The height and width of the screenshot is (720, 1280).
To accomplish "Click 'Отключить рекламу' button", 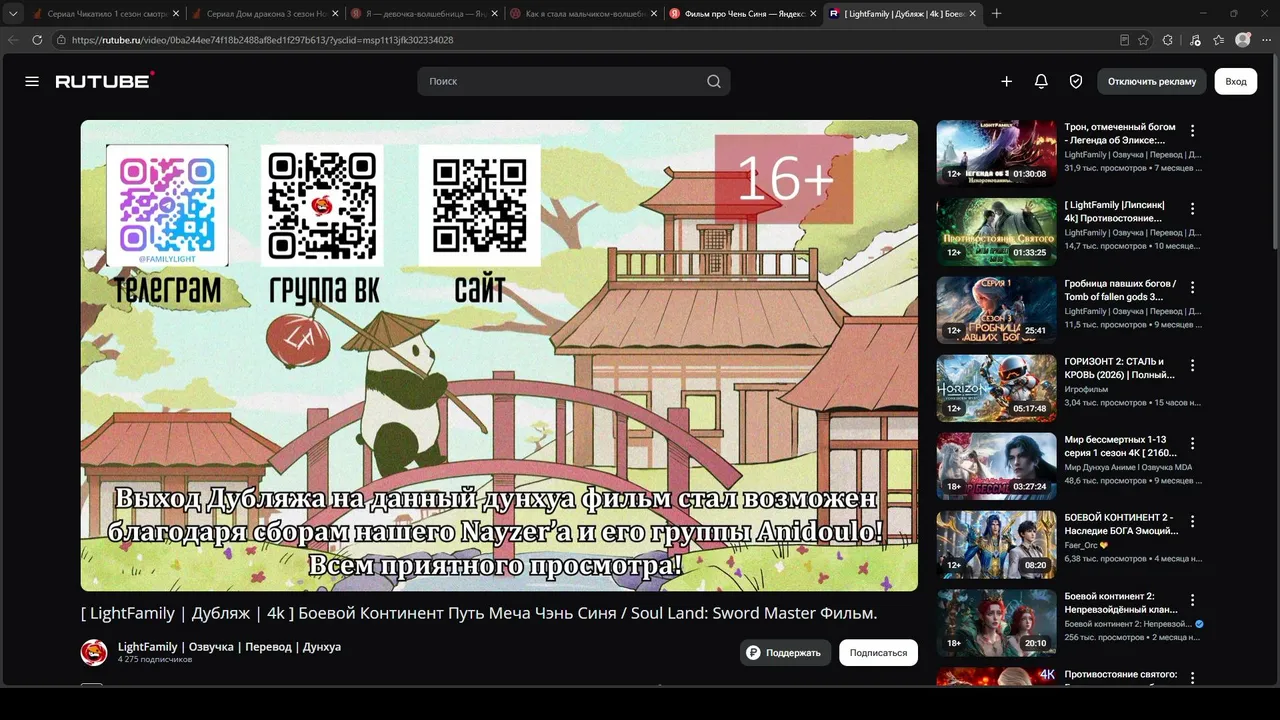I will pos(1152,81).
